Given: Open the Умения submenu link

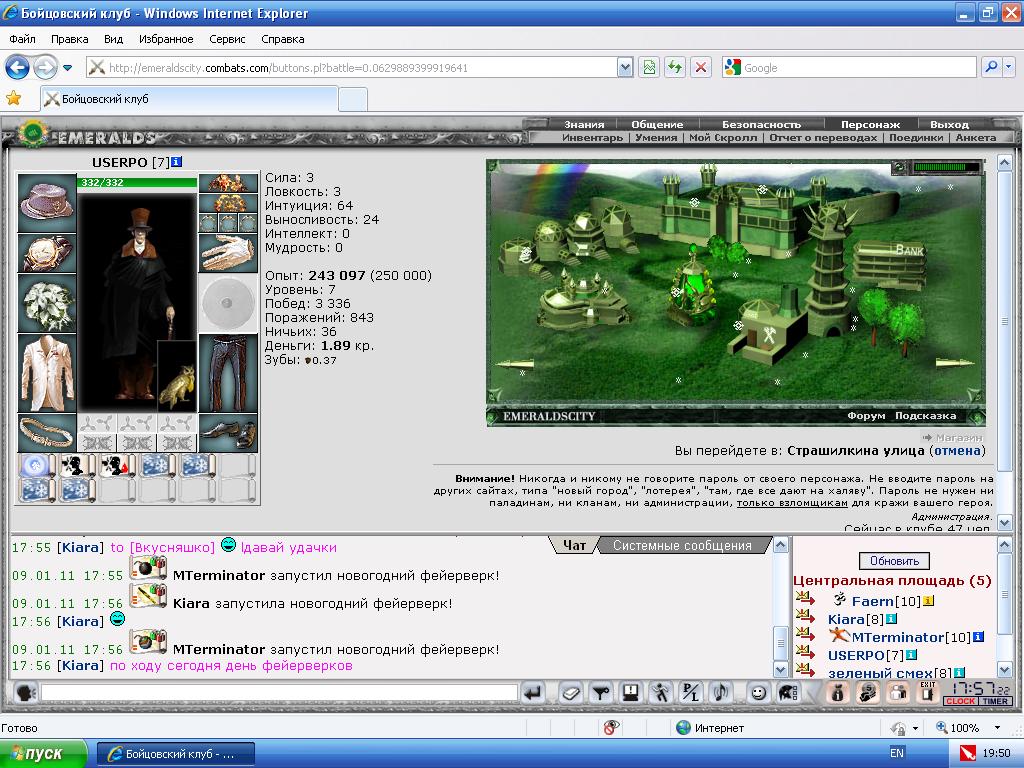Looking at the screenshot, I should point(656,137).
